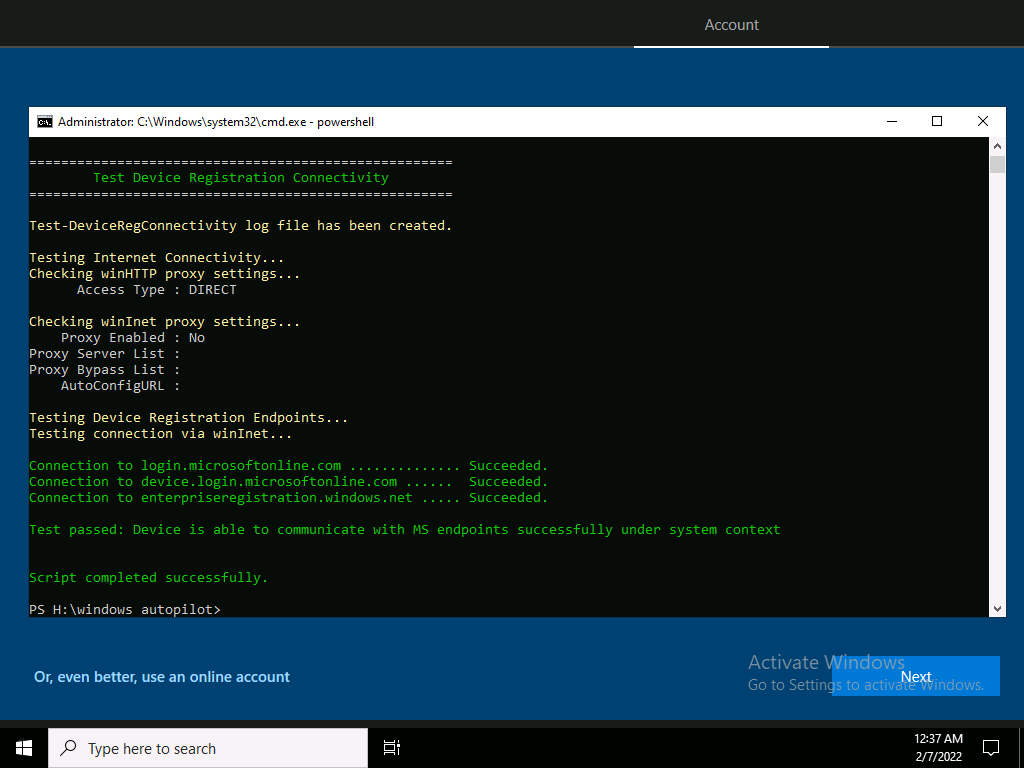Open the Windows Start menu
1024x768 pixels.
pos(24,748)
